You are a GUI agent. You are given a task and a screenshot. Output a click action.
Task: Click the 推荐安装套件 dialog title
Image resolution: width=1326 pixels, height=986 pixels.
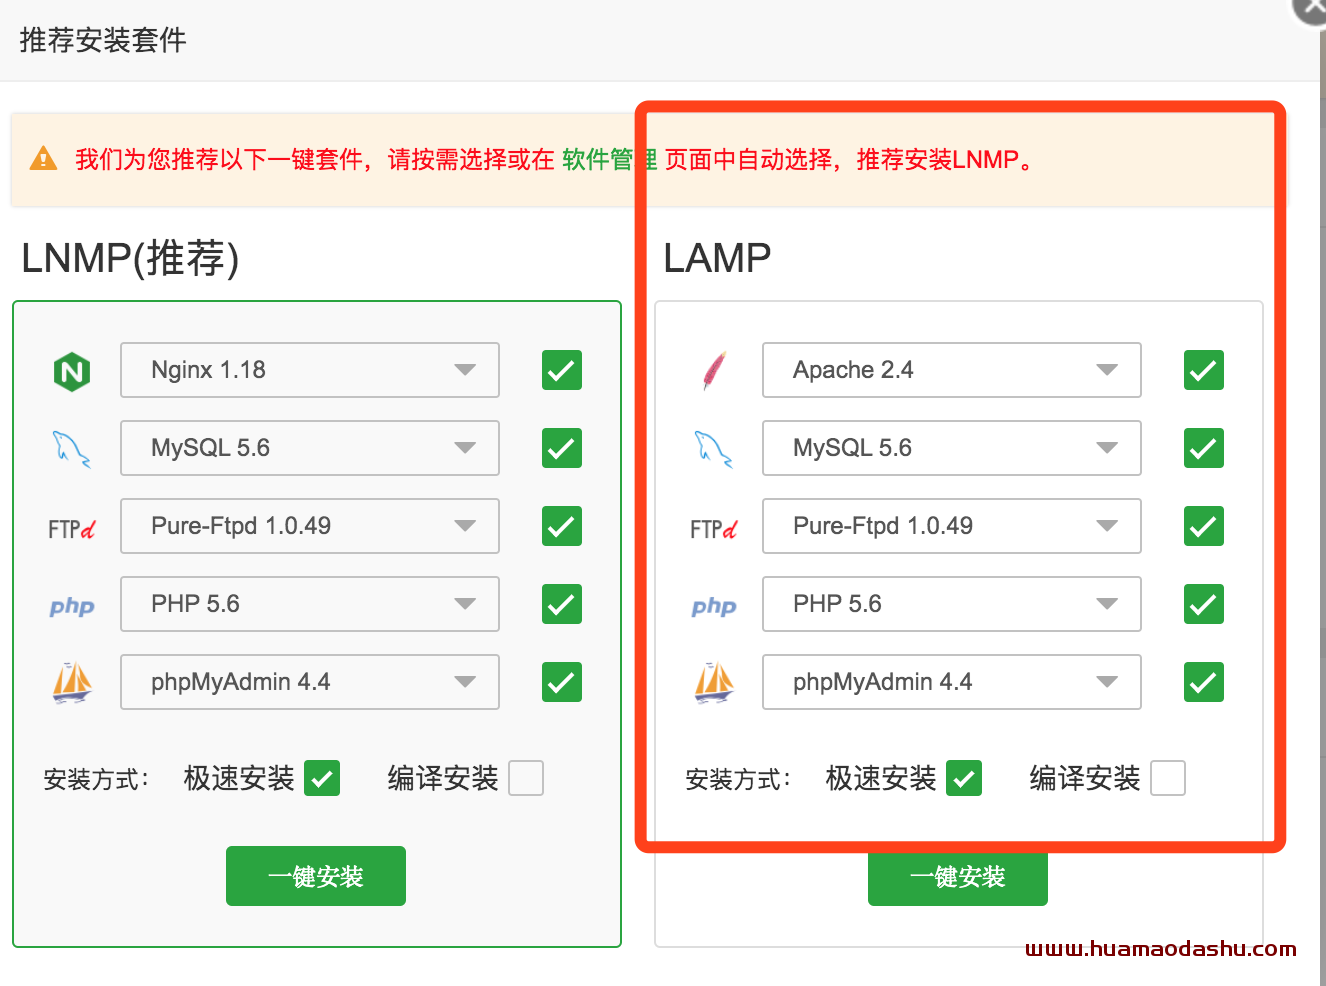[103, 40]
